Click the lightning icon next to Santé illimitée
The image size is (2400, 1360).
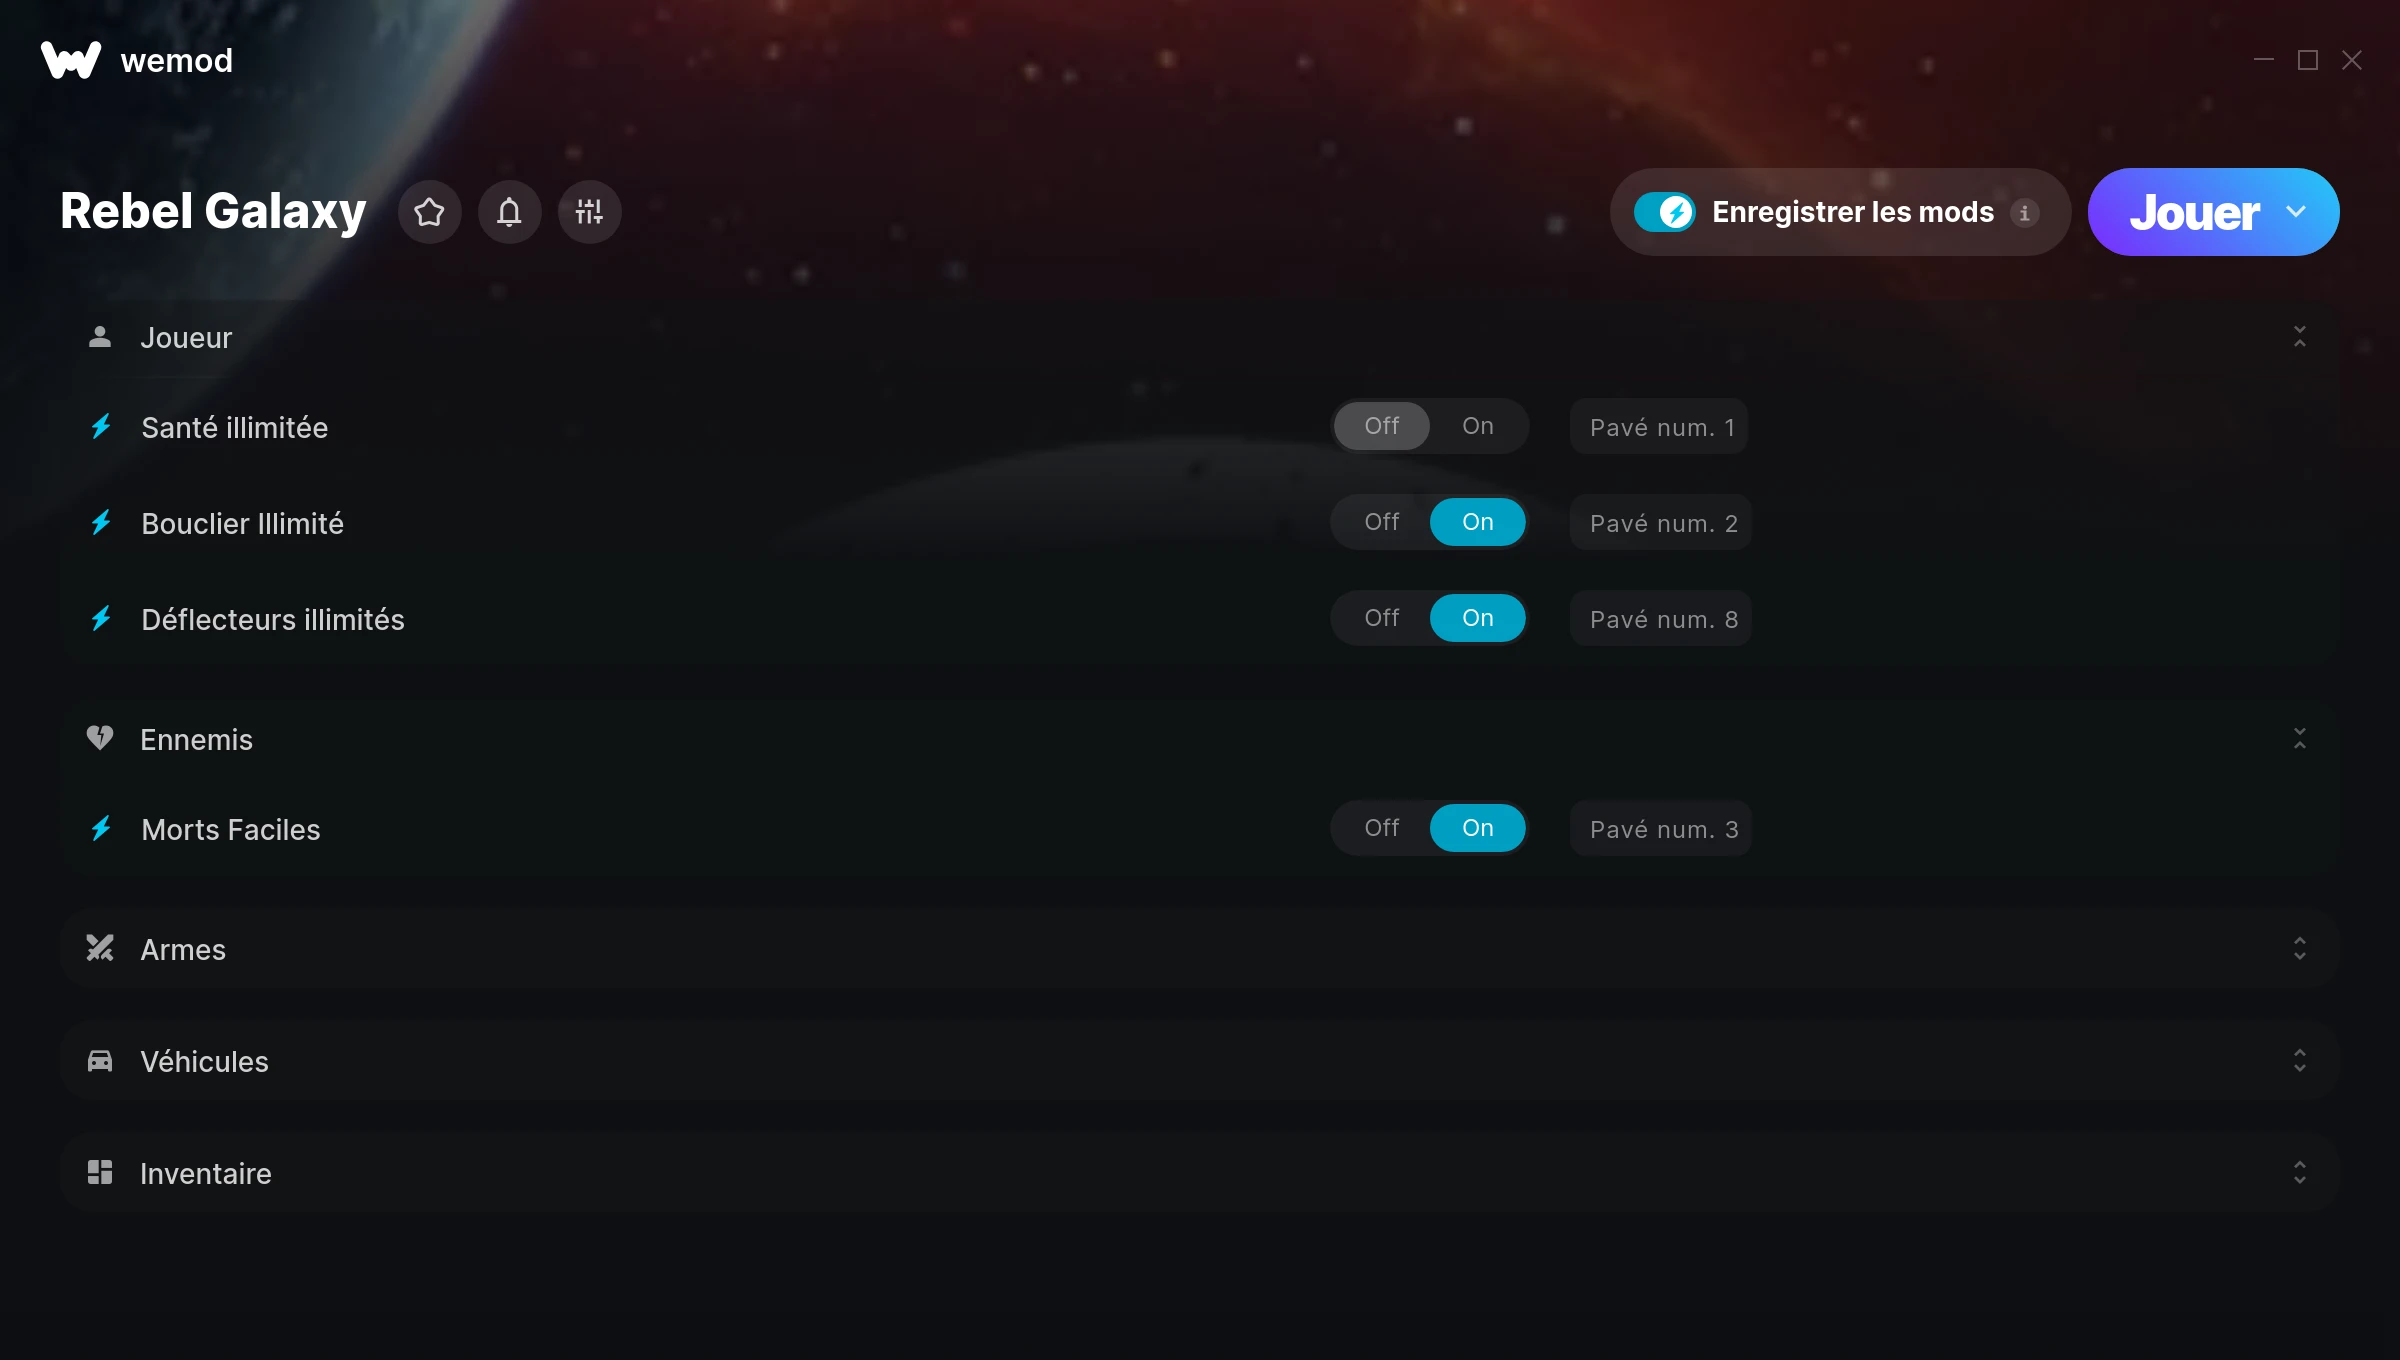coord(101,427)
